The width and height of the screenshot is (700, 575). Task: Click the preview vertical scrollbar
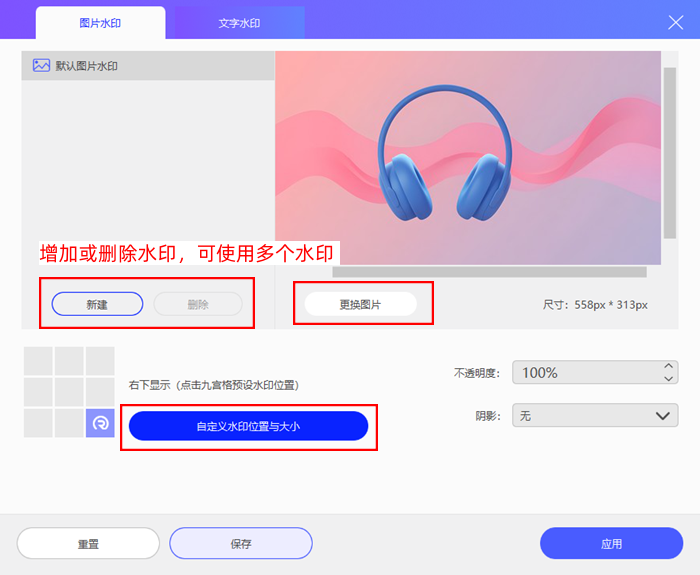pos(670,153)
